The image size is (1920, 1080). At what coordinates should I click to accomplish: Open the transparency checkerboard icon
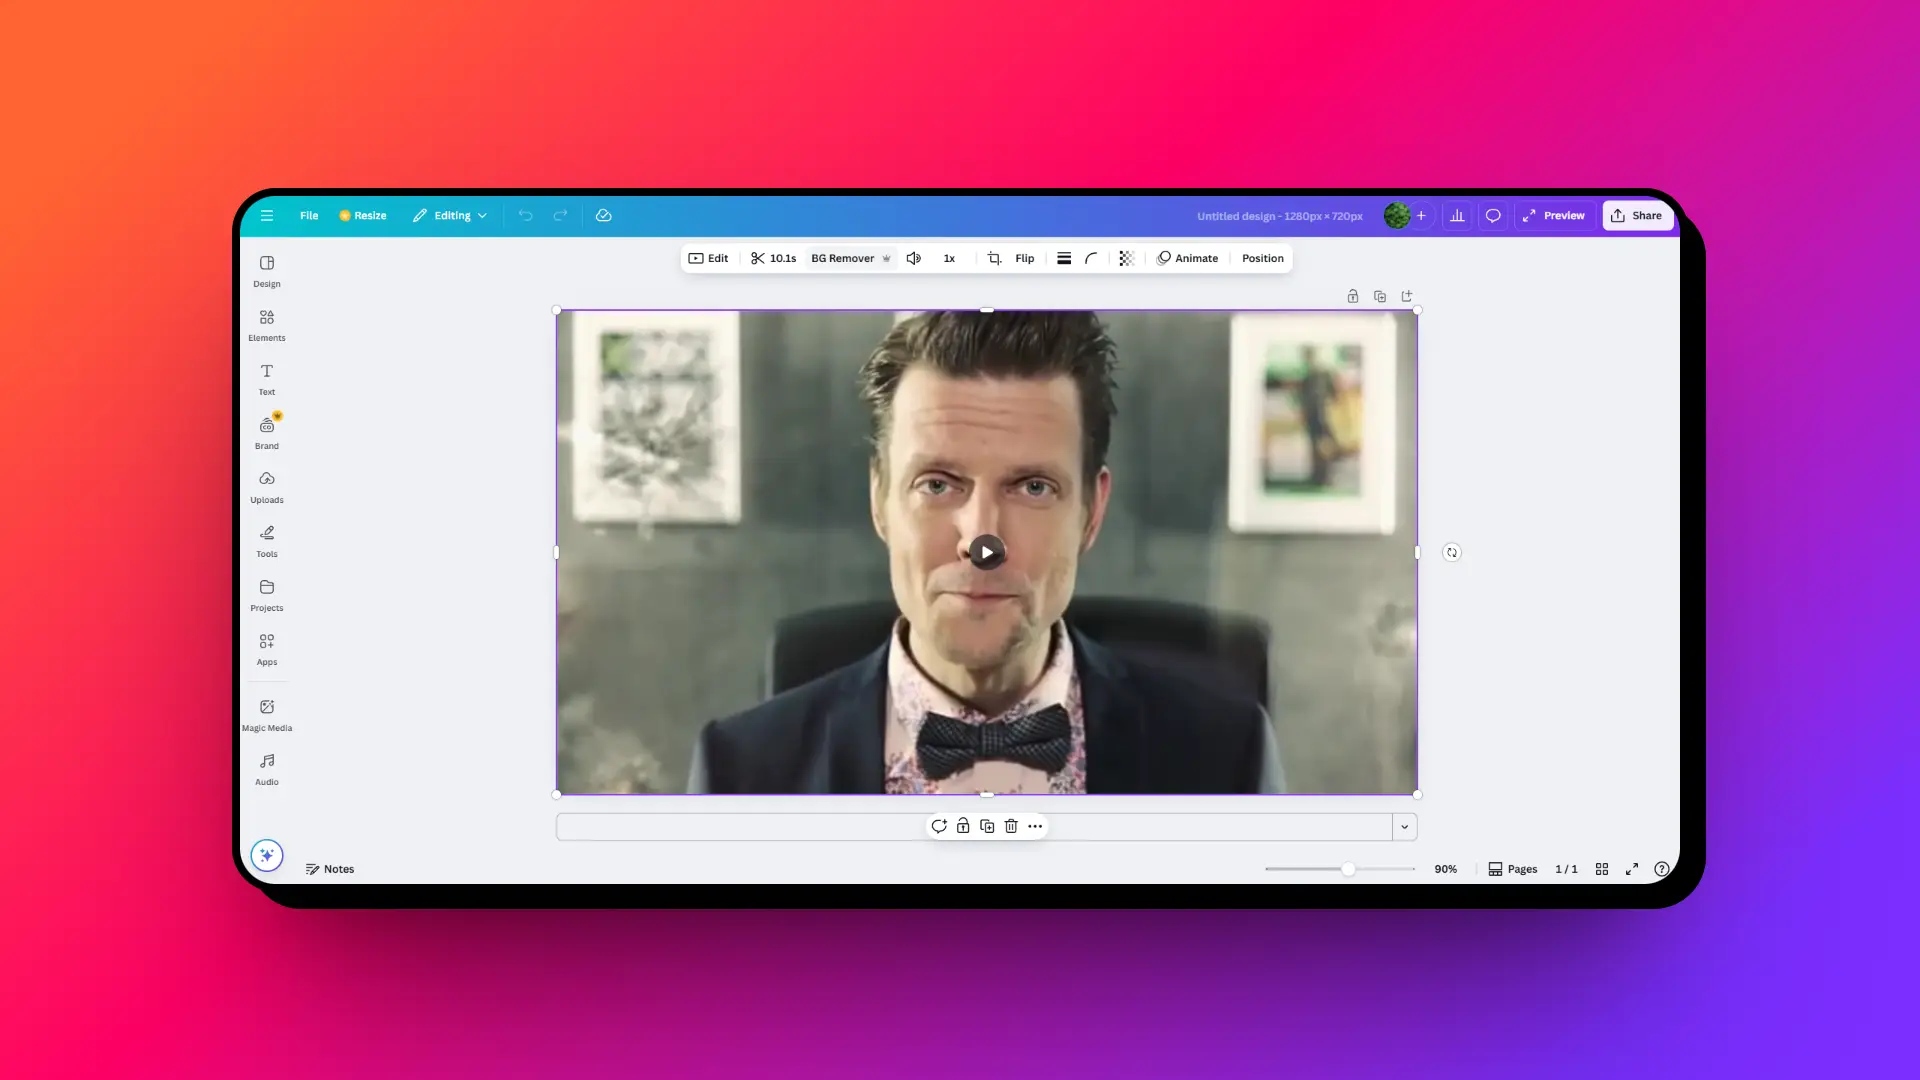point(1127,258)
